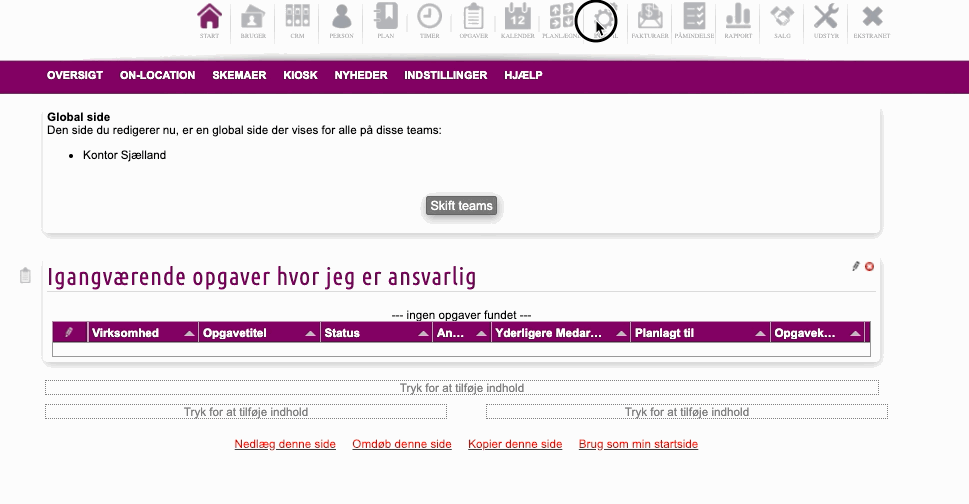Screen dimensions: 969x504
Task: Open the Kalender icon
Action: pyautogui.click(x=517, y=18)
